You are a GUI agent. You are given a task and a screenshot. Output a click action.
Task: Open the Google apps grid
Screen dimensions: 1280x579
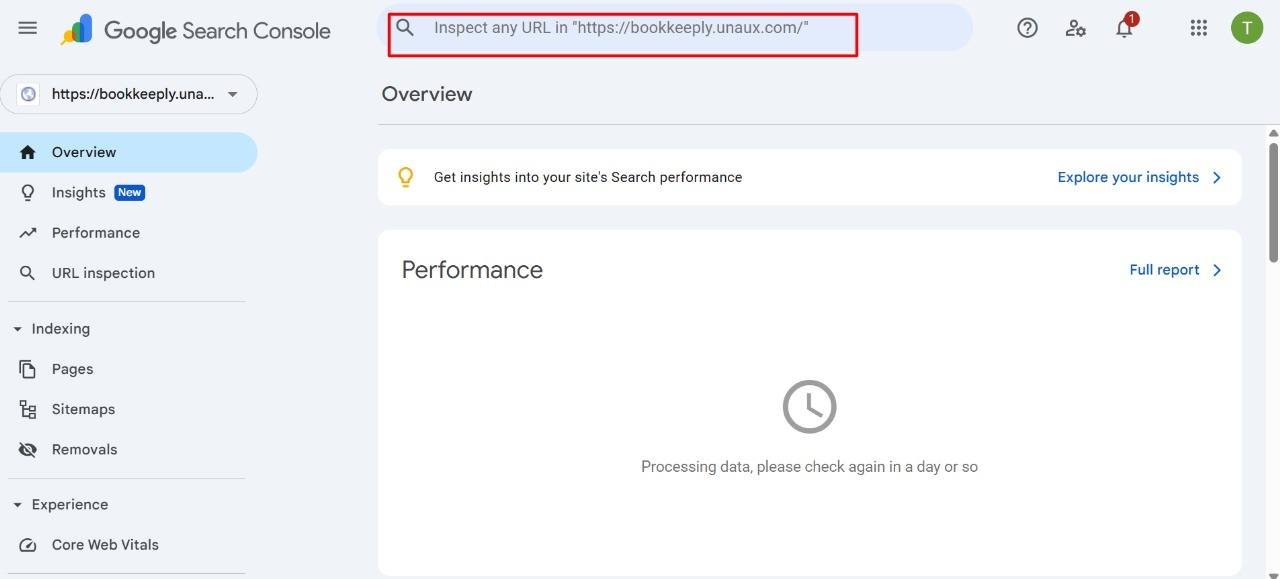[1199, 28]
